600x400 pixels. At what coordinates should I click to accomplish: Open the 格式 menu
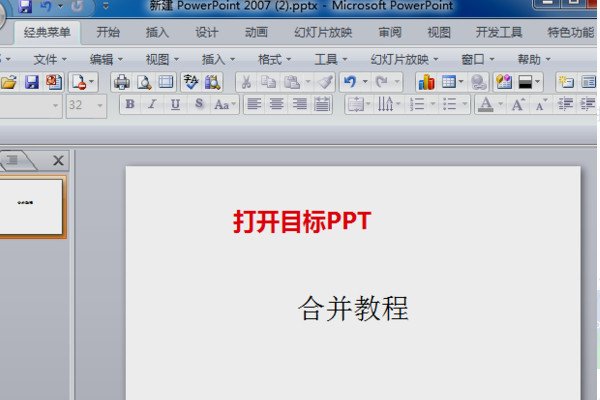click(x=274, y=59)
